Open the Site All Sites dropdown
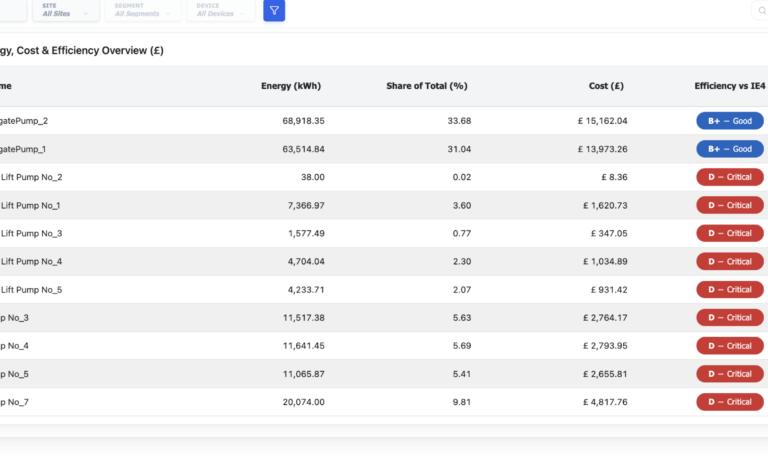This screenshot has width=768, height=456. pyautogui.click(x=66, y=10)
